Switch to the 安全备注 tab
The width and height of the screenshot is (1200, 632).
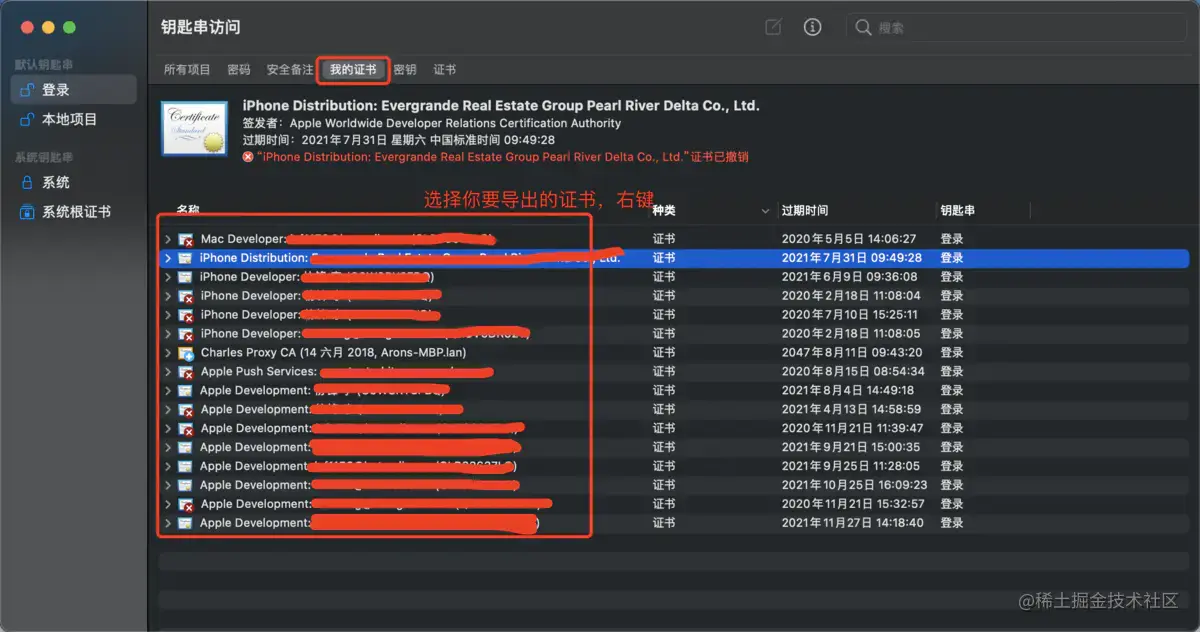pos(290,70)
